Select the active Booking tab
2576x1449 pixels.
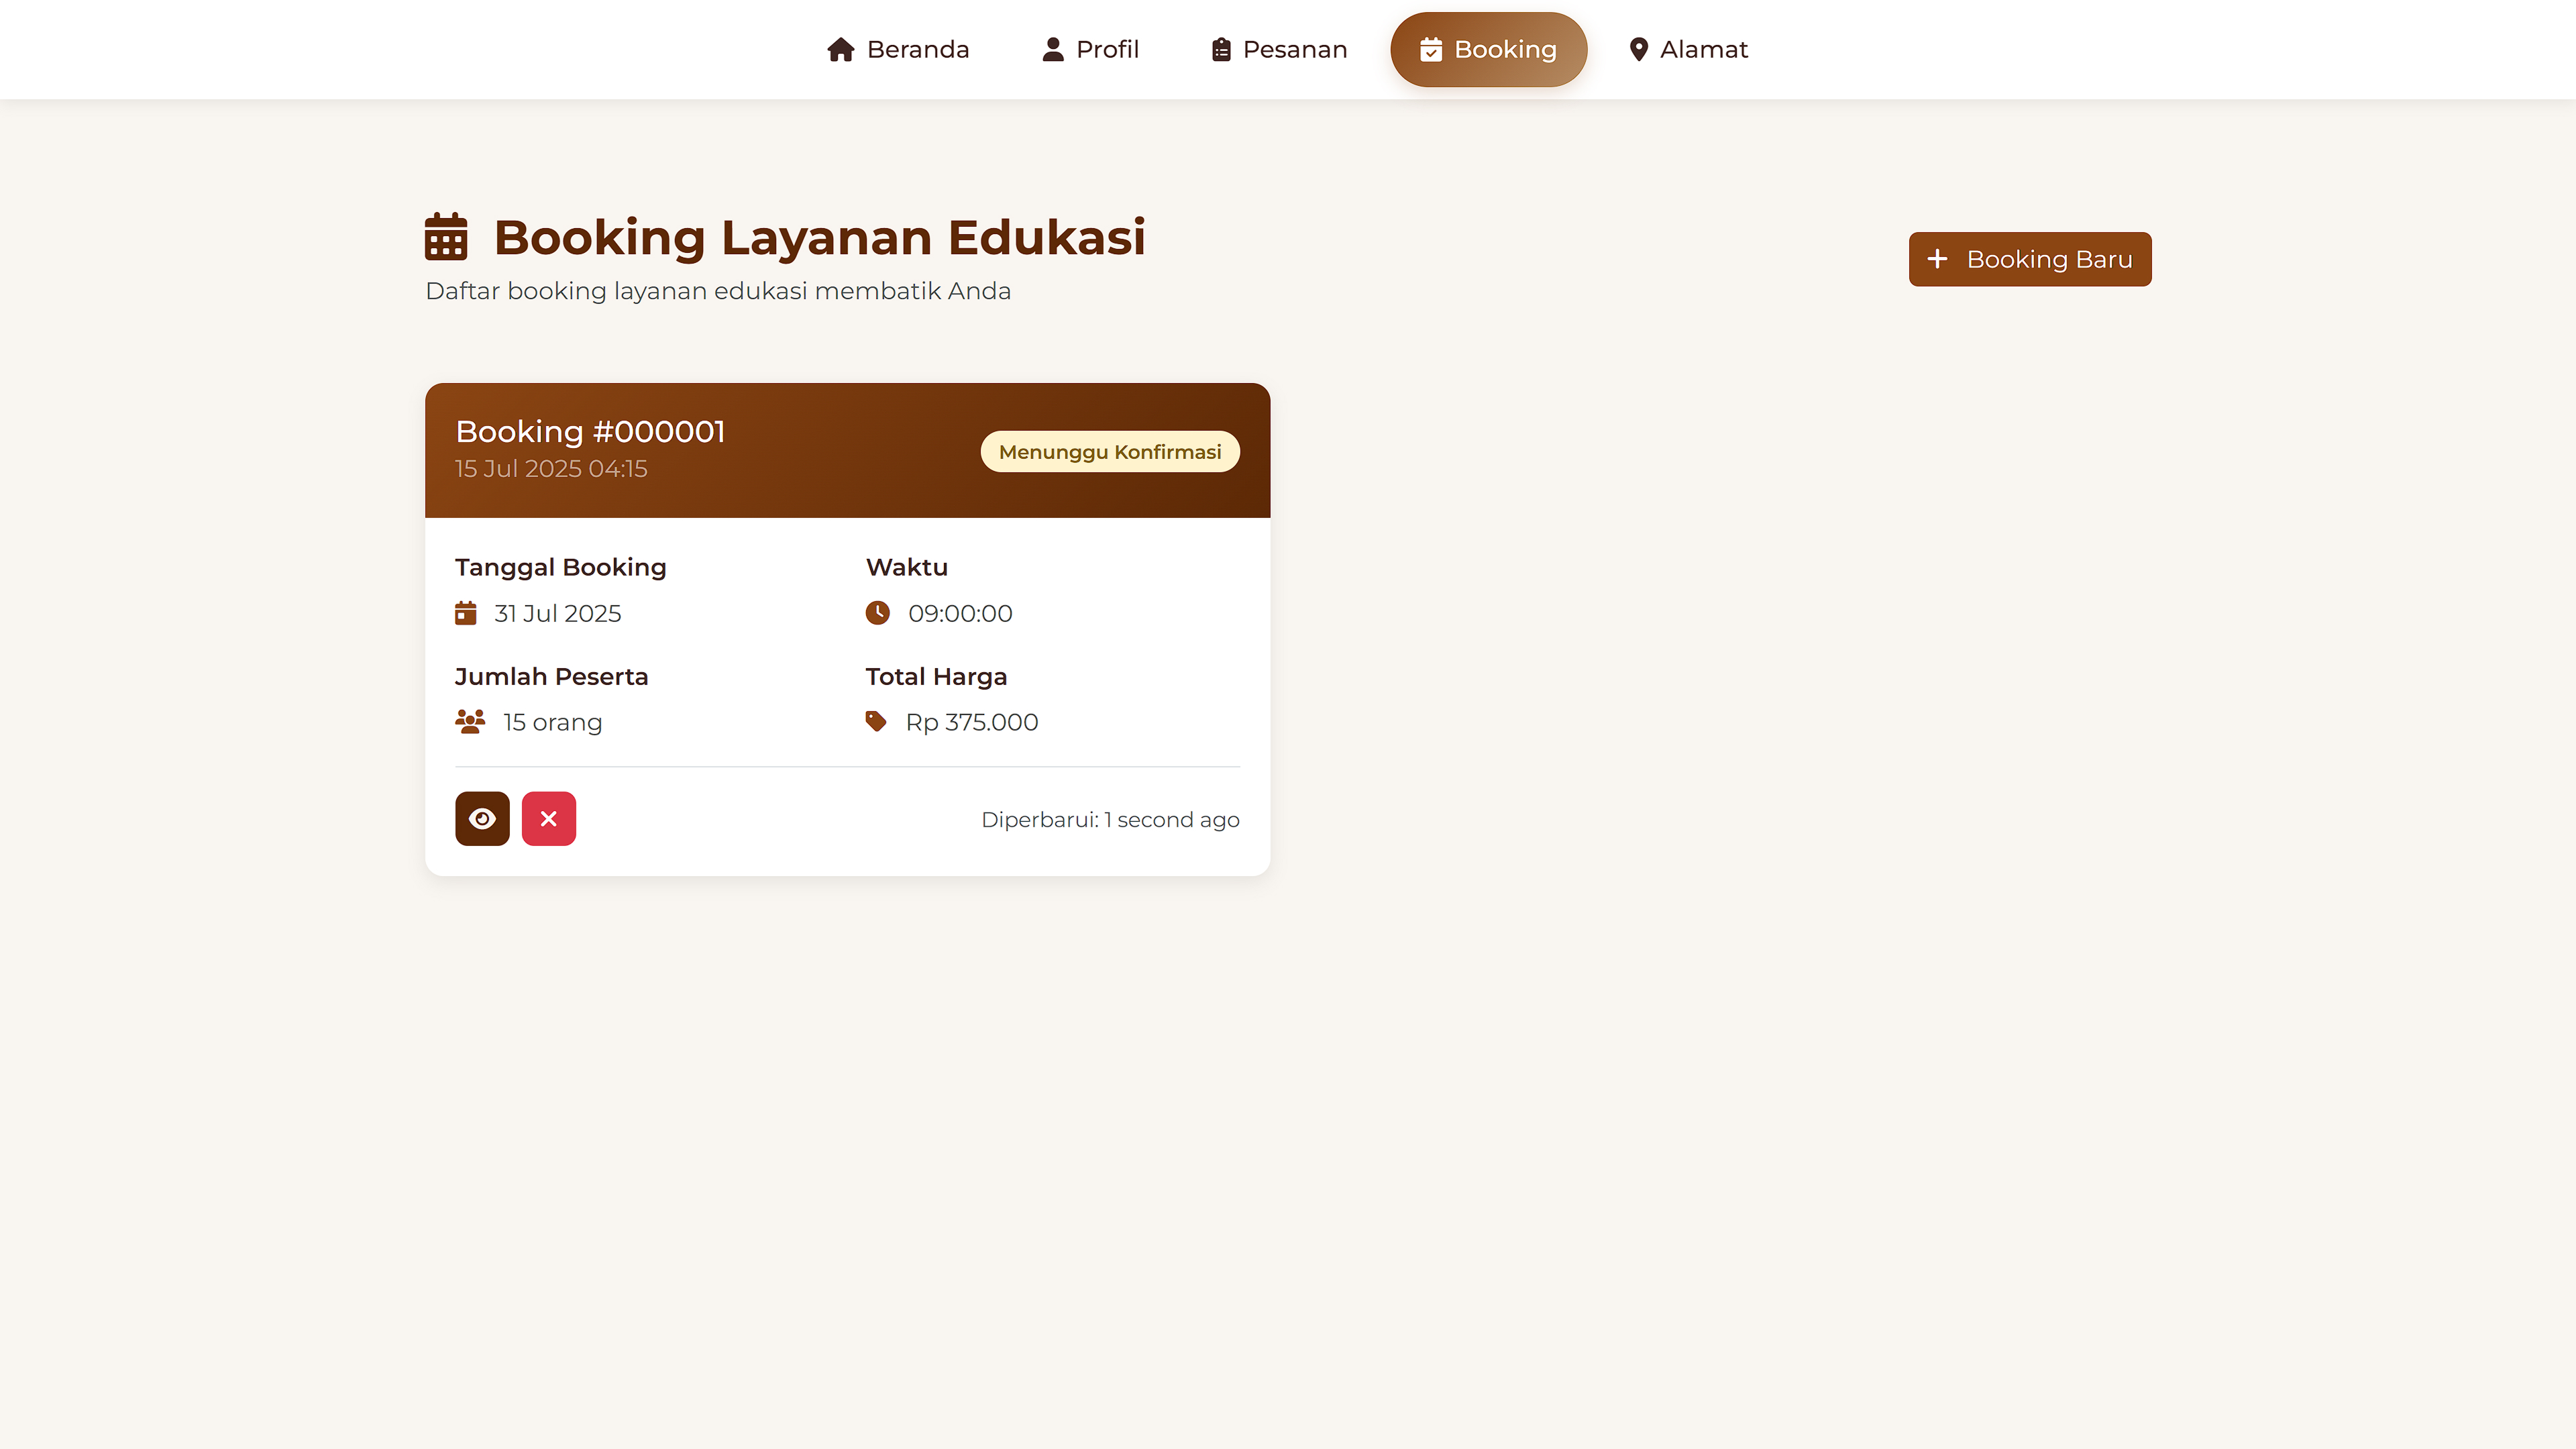point(1488,50)
